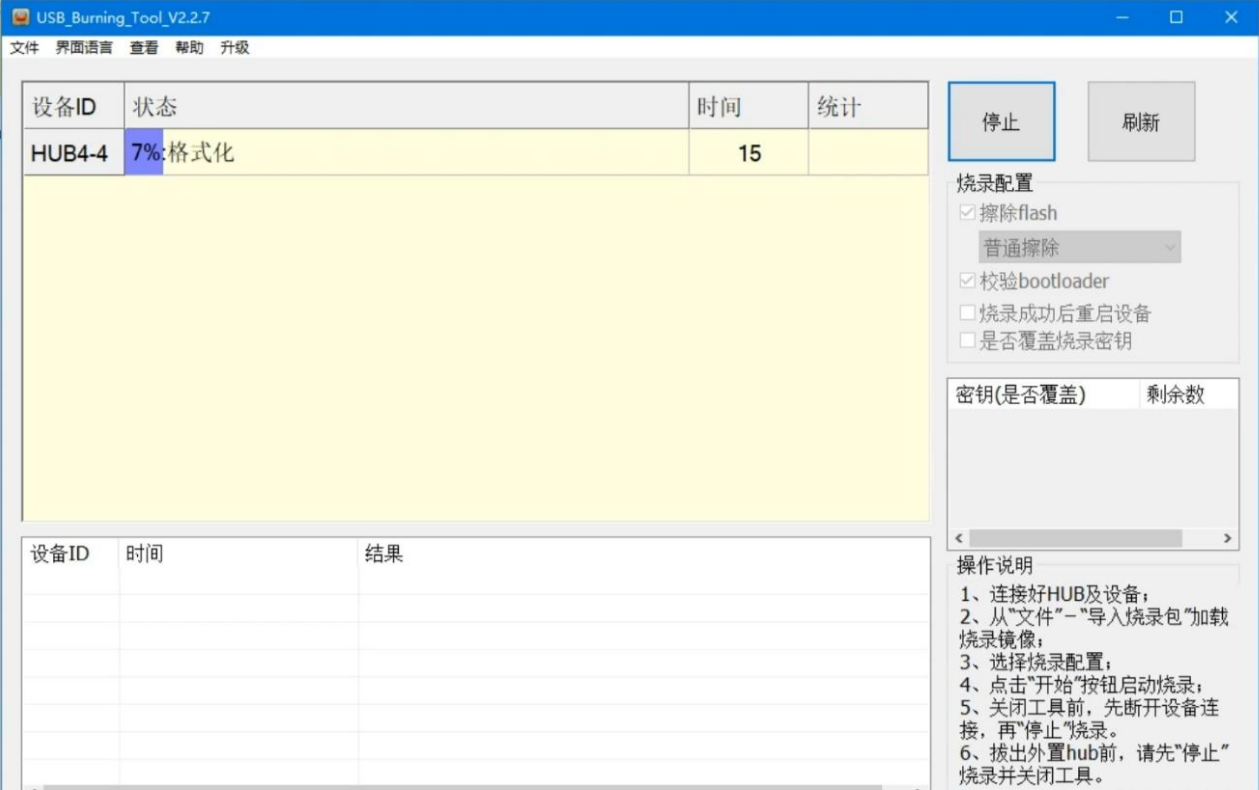The width and height of the screenshot is (1259, 790).
Task: Open the 界面语言 menu
Action: [84, 48]
